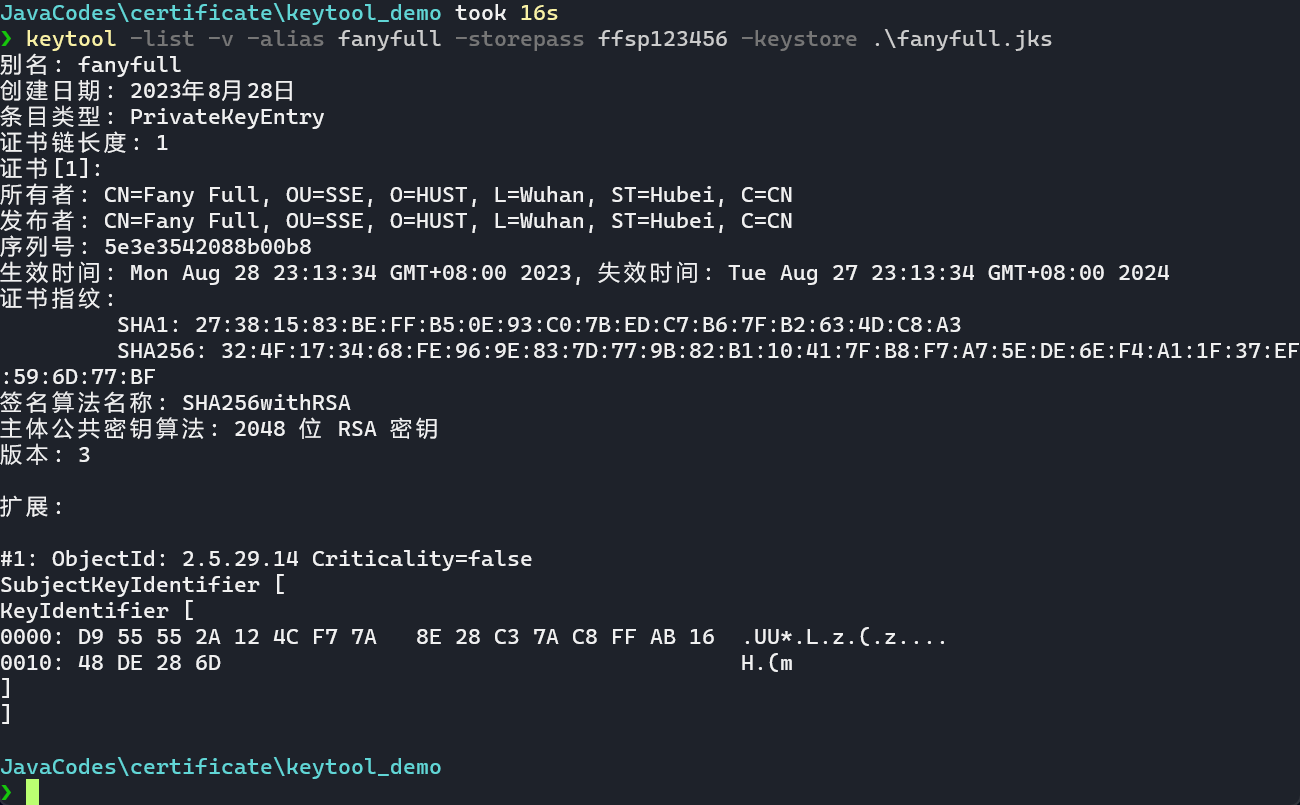Click the SubjectKeyIdentifier line
The width and height of the screenshot is (1300, 805).
[x=143, y=584]
